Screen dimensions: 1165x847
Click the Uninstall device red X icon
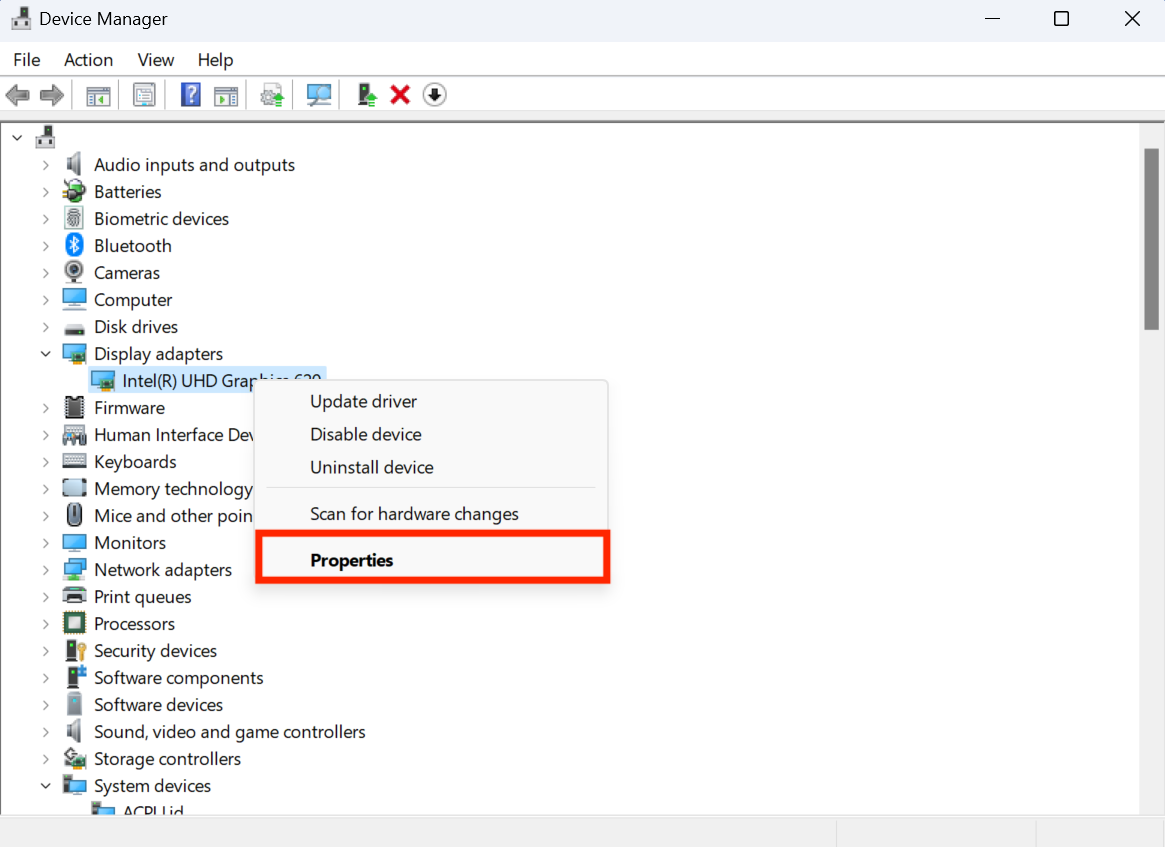399,94
